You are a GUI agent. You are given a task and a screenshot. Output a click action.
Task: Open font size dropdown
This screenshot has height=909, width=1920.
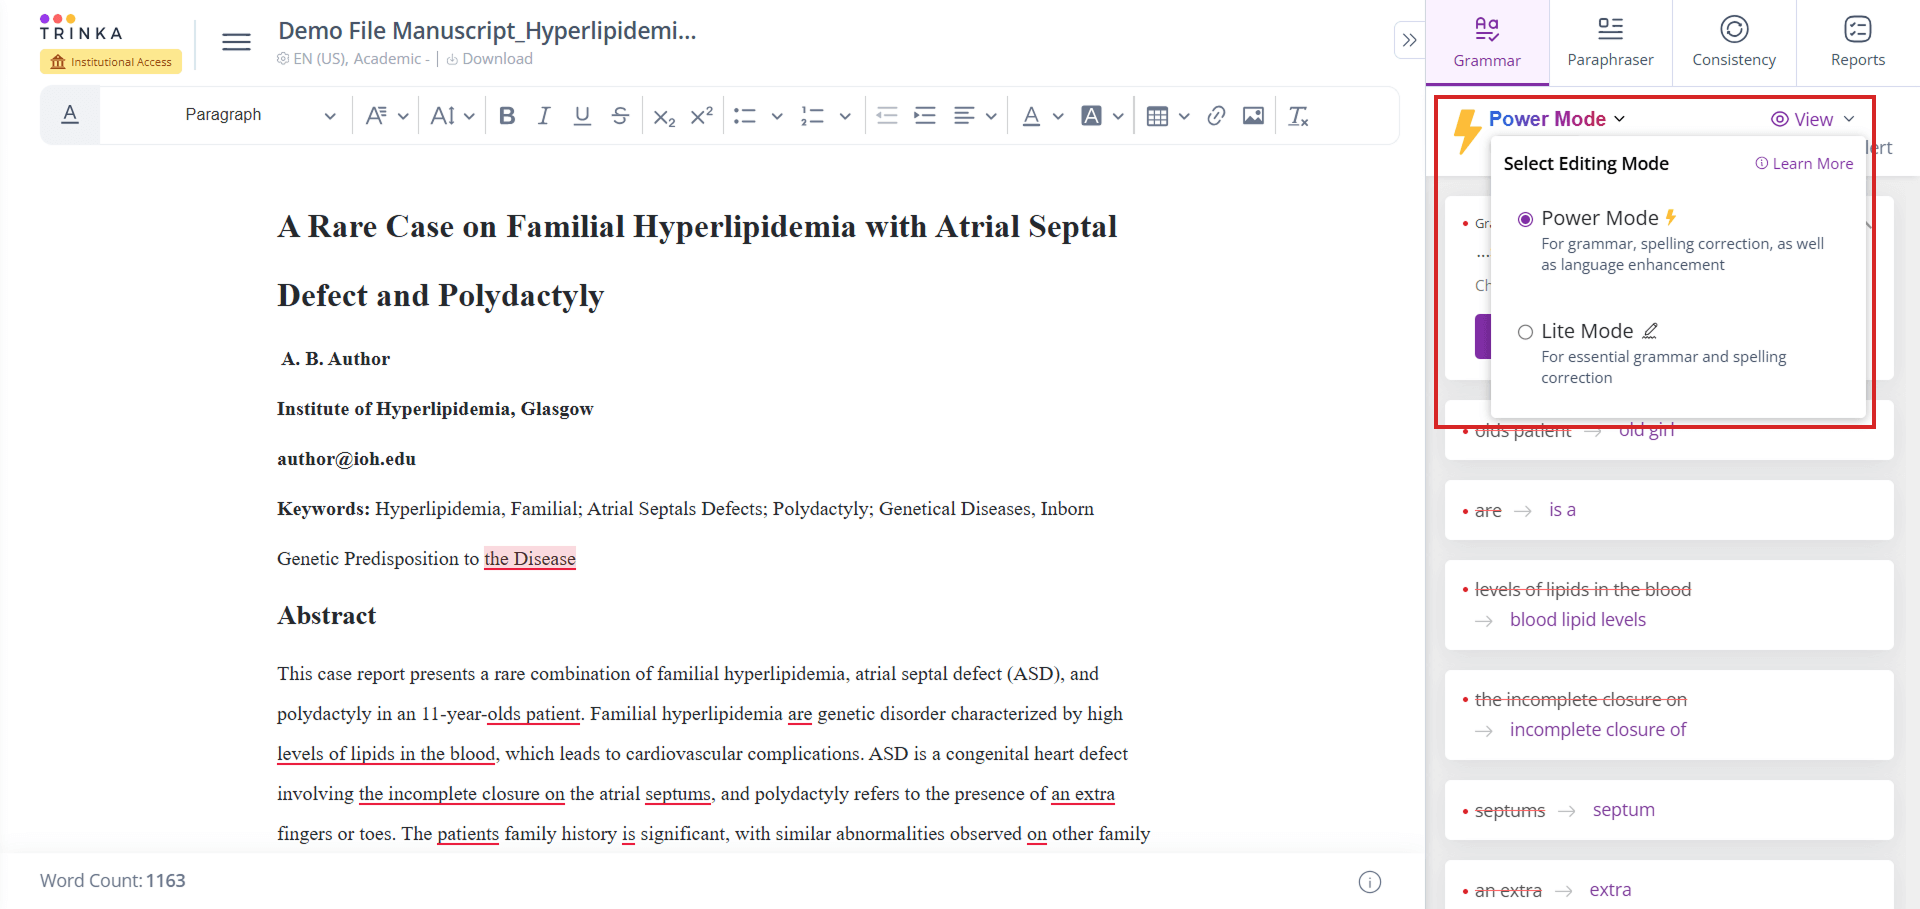pyautogui.click(x=452, y=116)
